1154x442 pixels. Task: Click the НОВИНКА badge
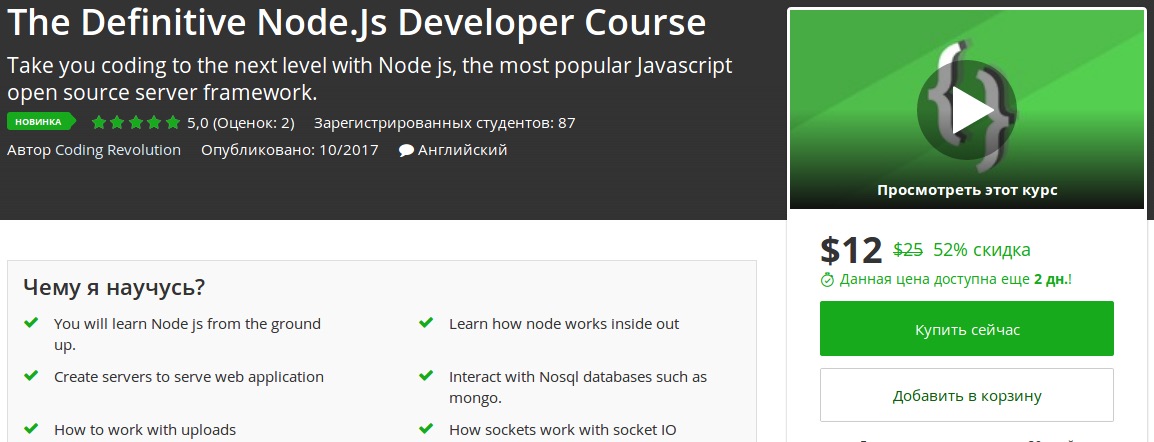[x=40, y=122]
